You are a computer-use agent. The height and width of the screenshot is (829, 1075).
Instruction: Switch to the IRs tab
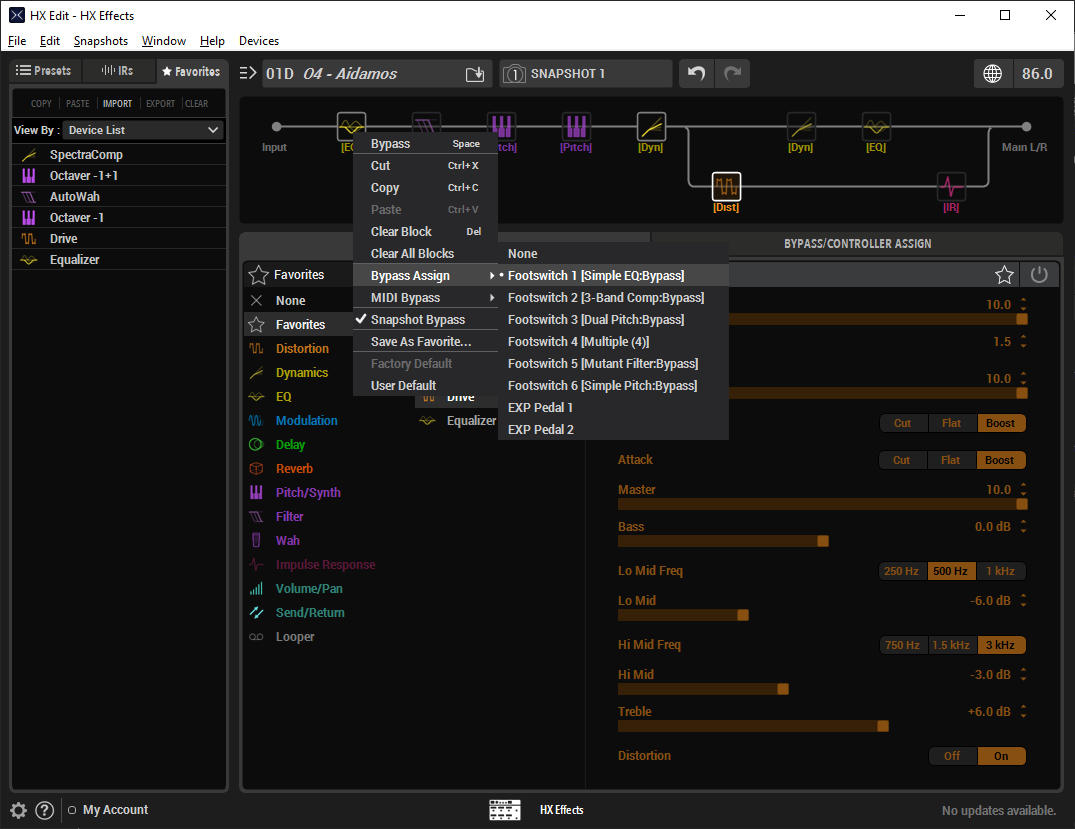(x=117, y=71)
